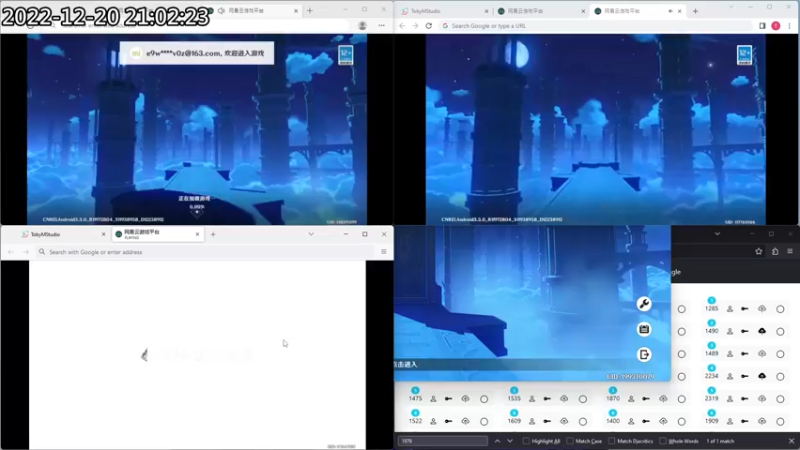Screen dimensions: 800x450
Task: Select the PLAYING 网易云游戏平台 tab in bottom-left Firefox
Action: tap(157, 234)
